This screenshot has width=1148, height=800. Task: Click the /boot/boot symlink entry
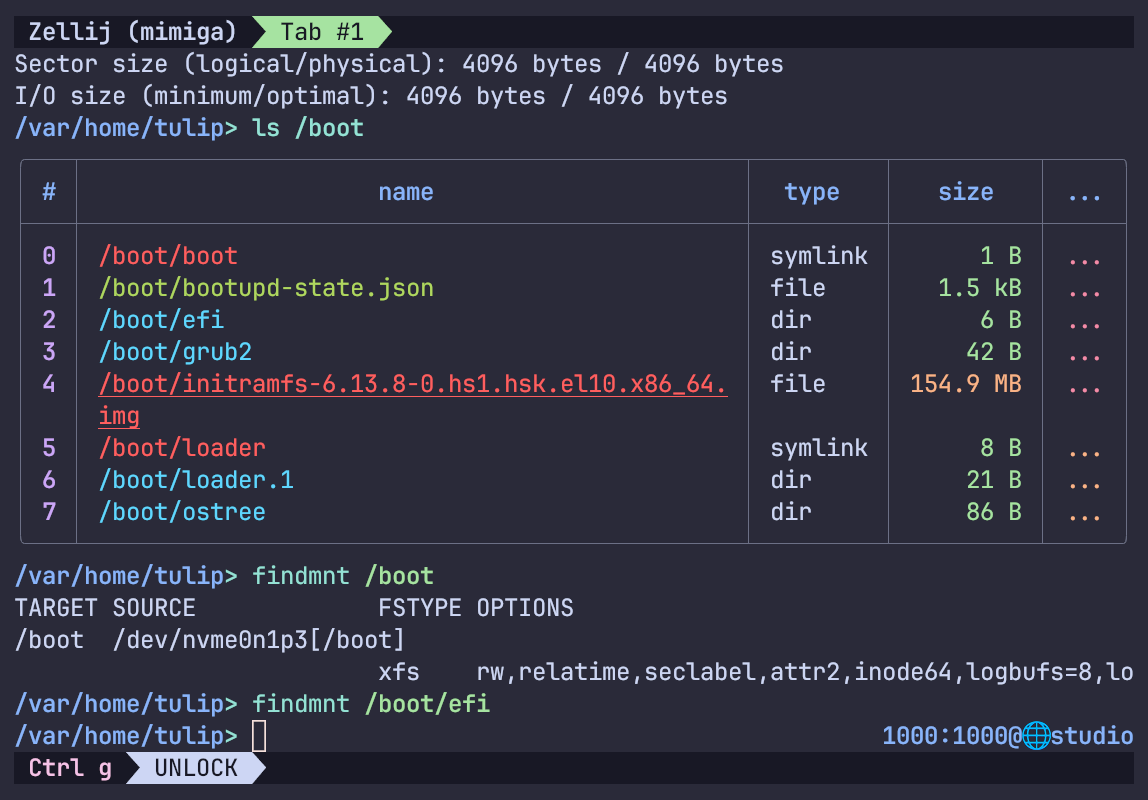168,256
